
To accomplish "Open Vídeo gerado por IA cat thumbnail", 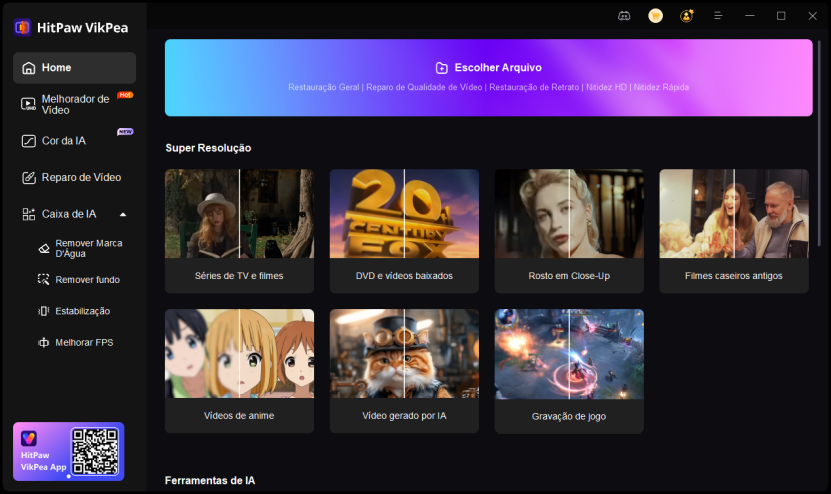I will [x=404, y=354].
